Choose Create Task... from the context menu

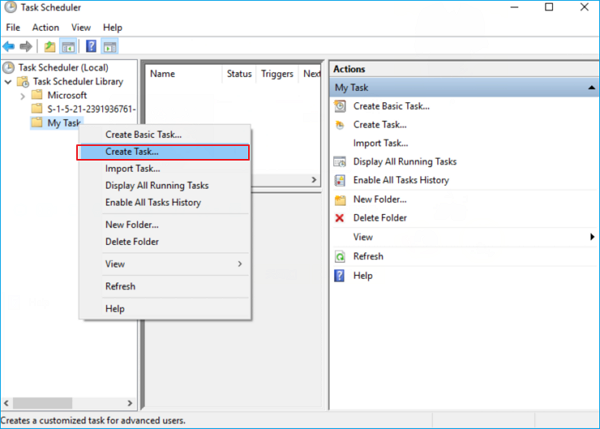click(161, 152)
